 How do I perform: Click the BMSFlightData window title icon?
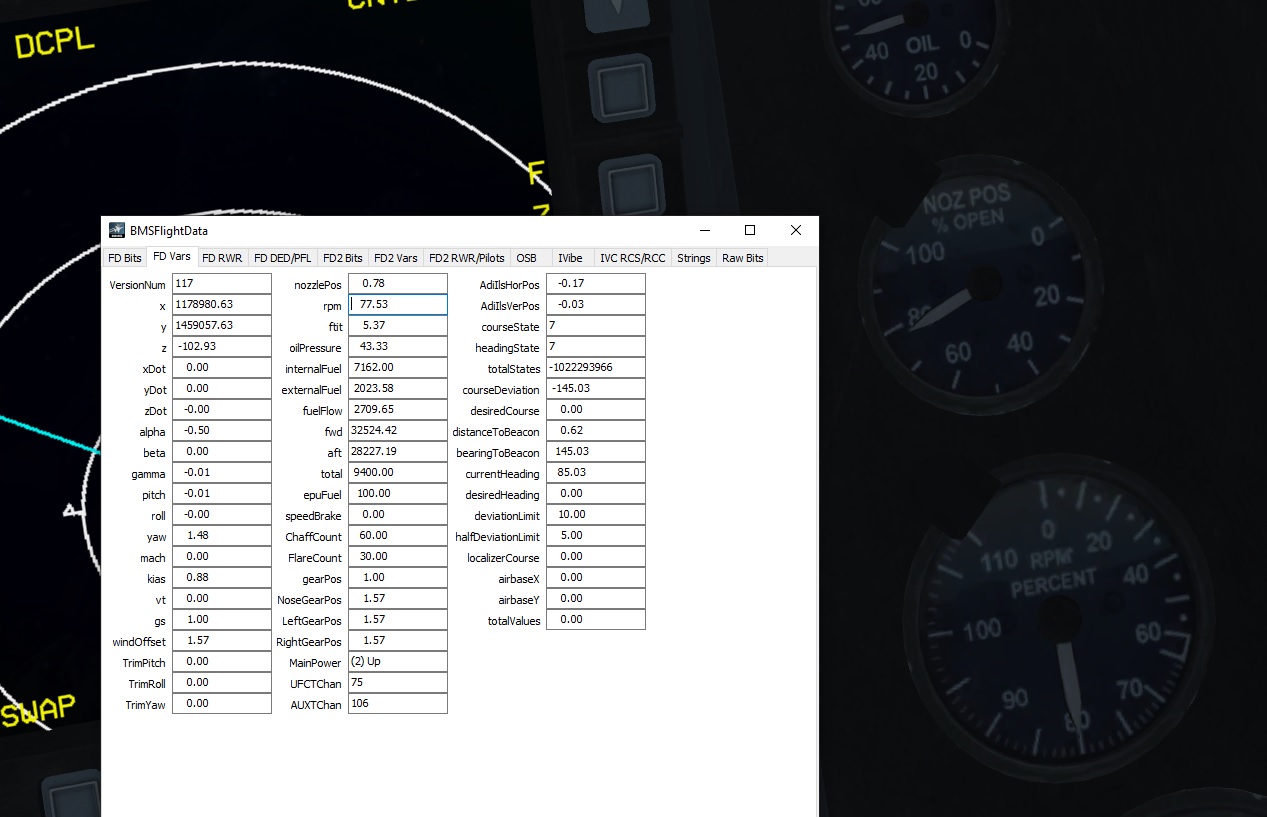point(117,230)
